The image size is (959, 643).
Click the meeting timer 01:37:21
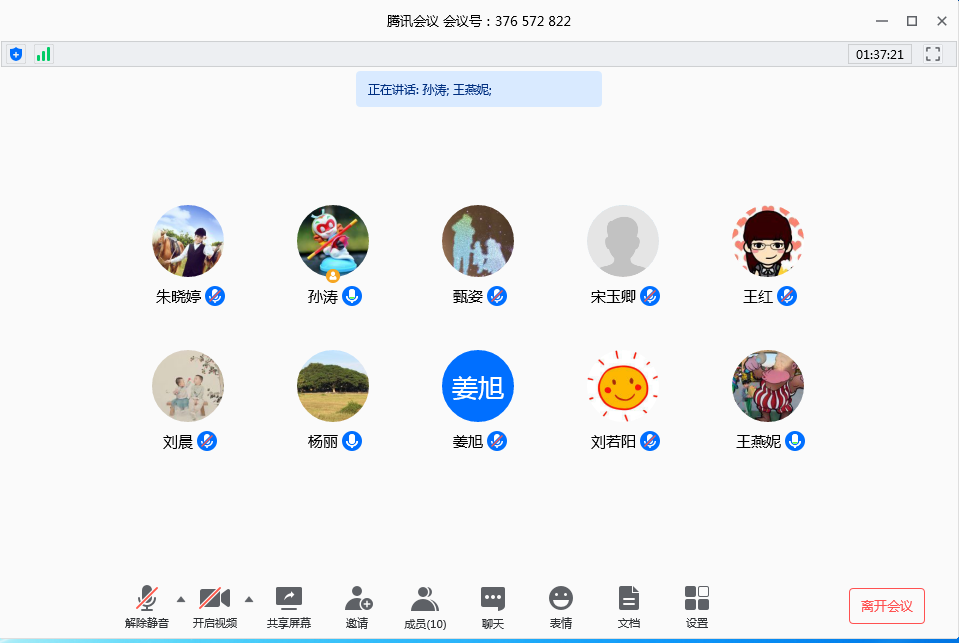(x=880, y=54)
